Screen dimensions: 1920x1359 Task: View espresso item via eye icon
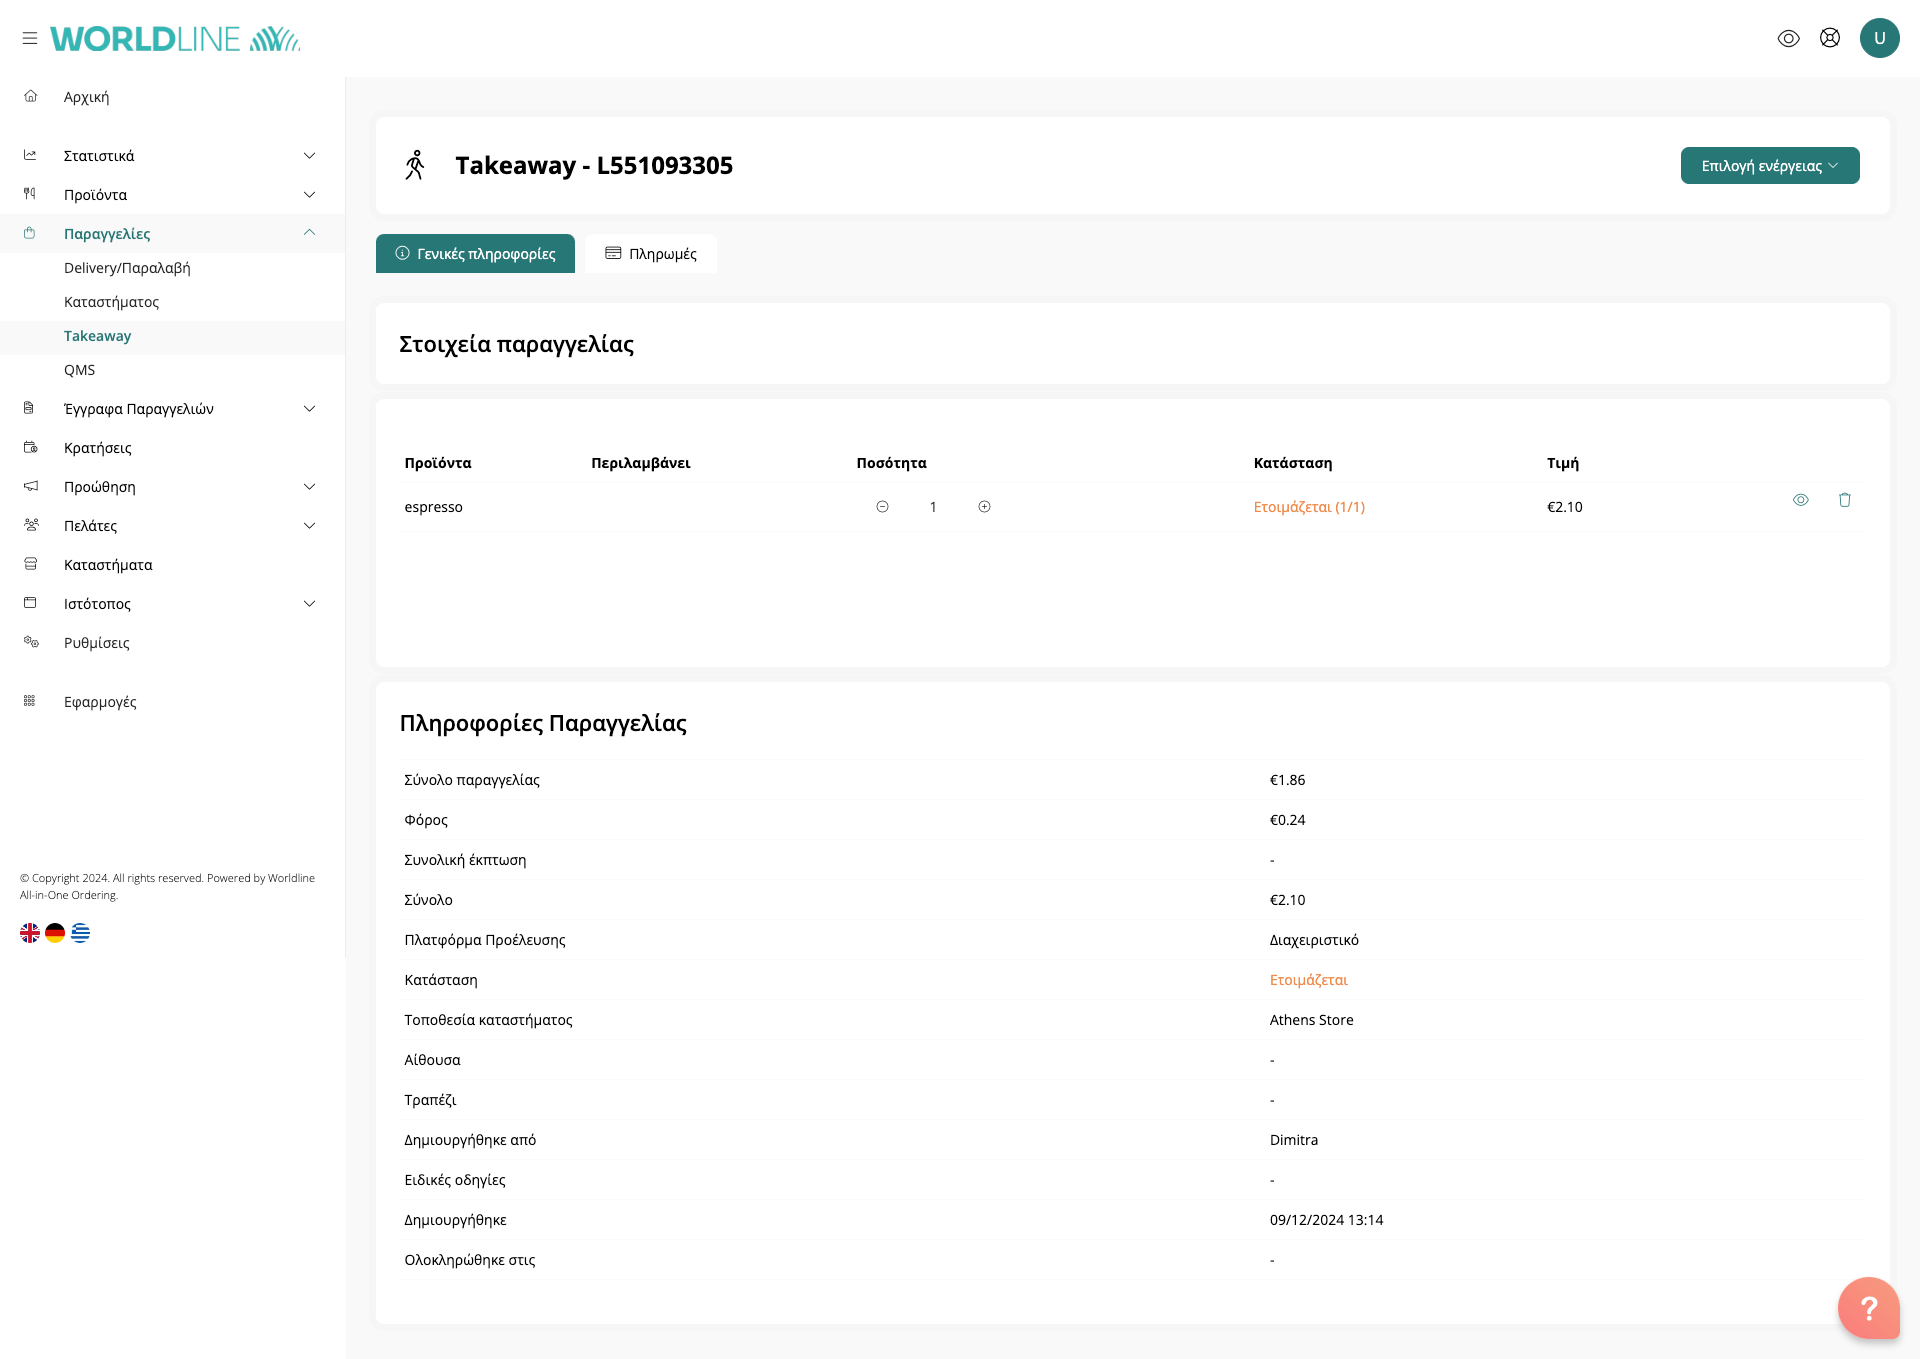tap(1801, 500)
